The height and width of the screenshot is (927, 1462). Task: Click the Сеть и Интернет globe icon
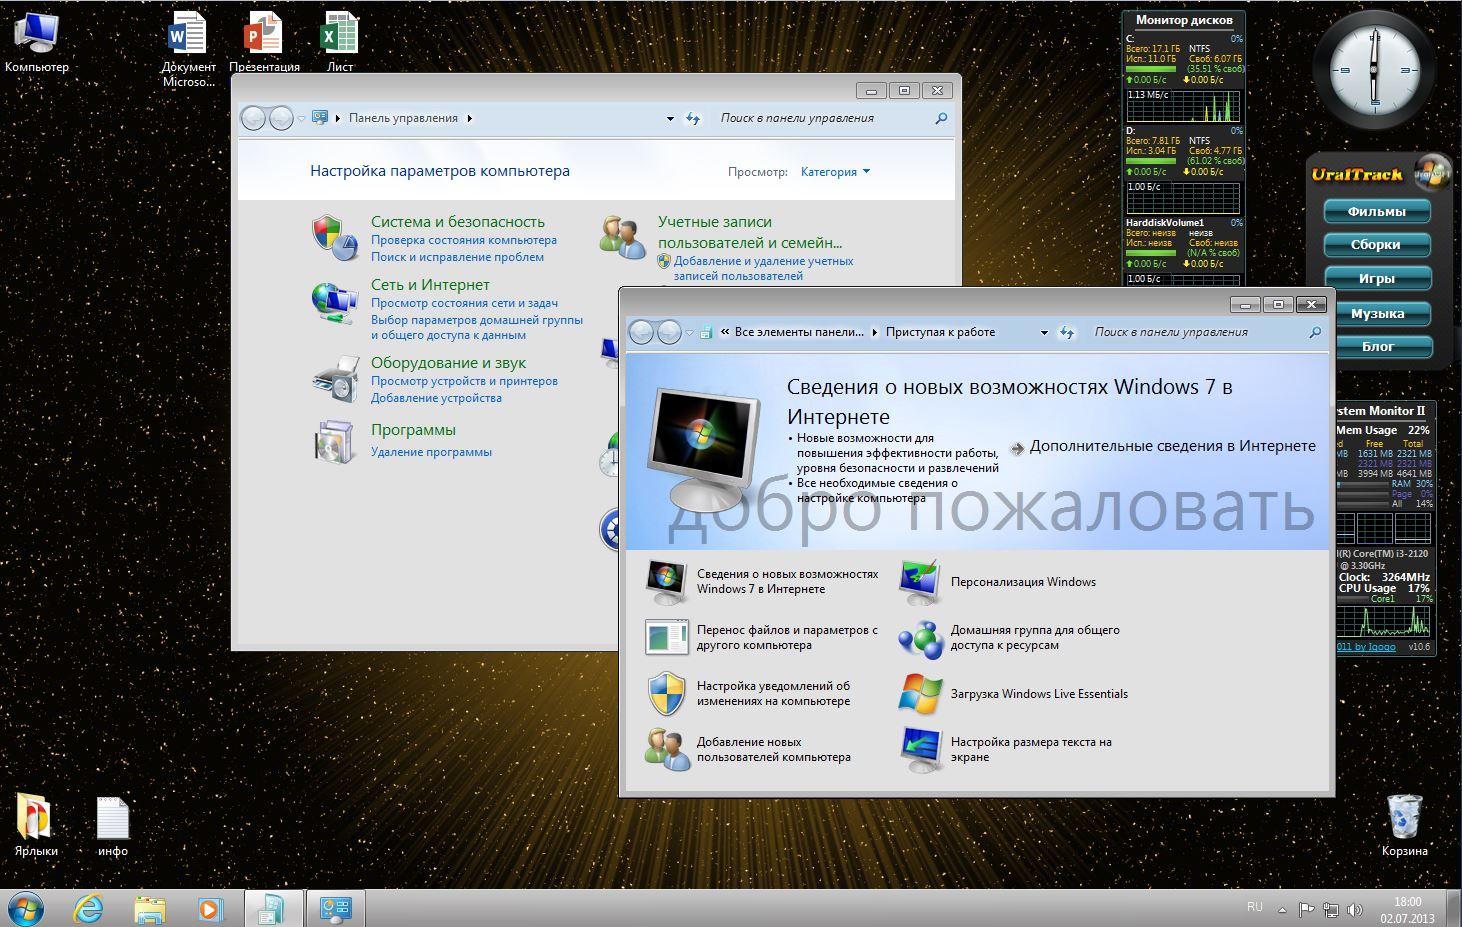pos(333,301)
